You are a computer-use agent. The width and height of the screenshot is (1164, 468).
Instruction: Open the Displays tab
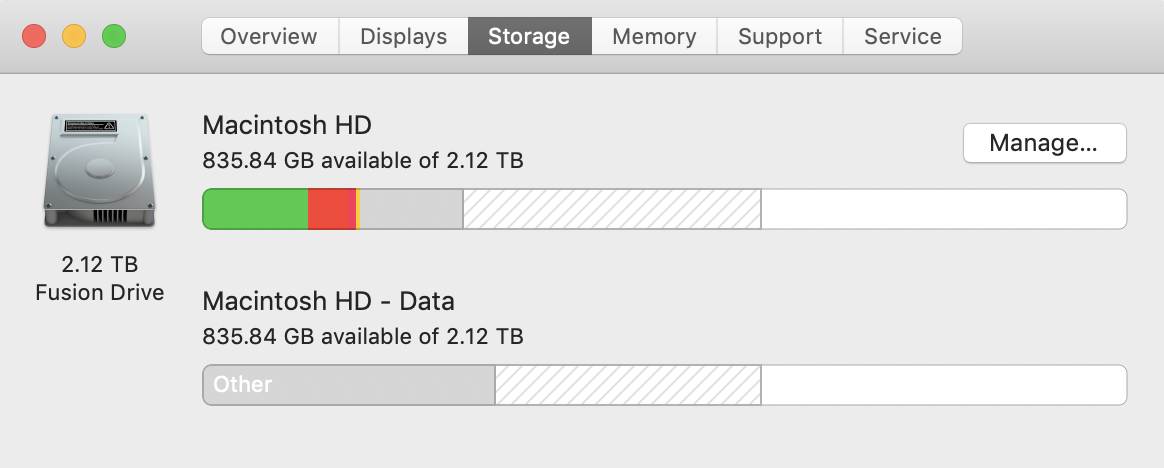(403, 37)
